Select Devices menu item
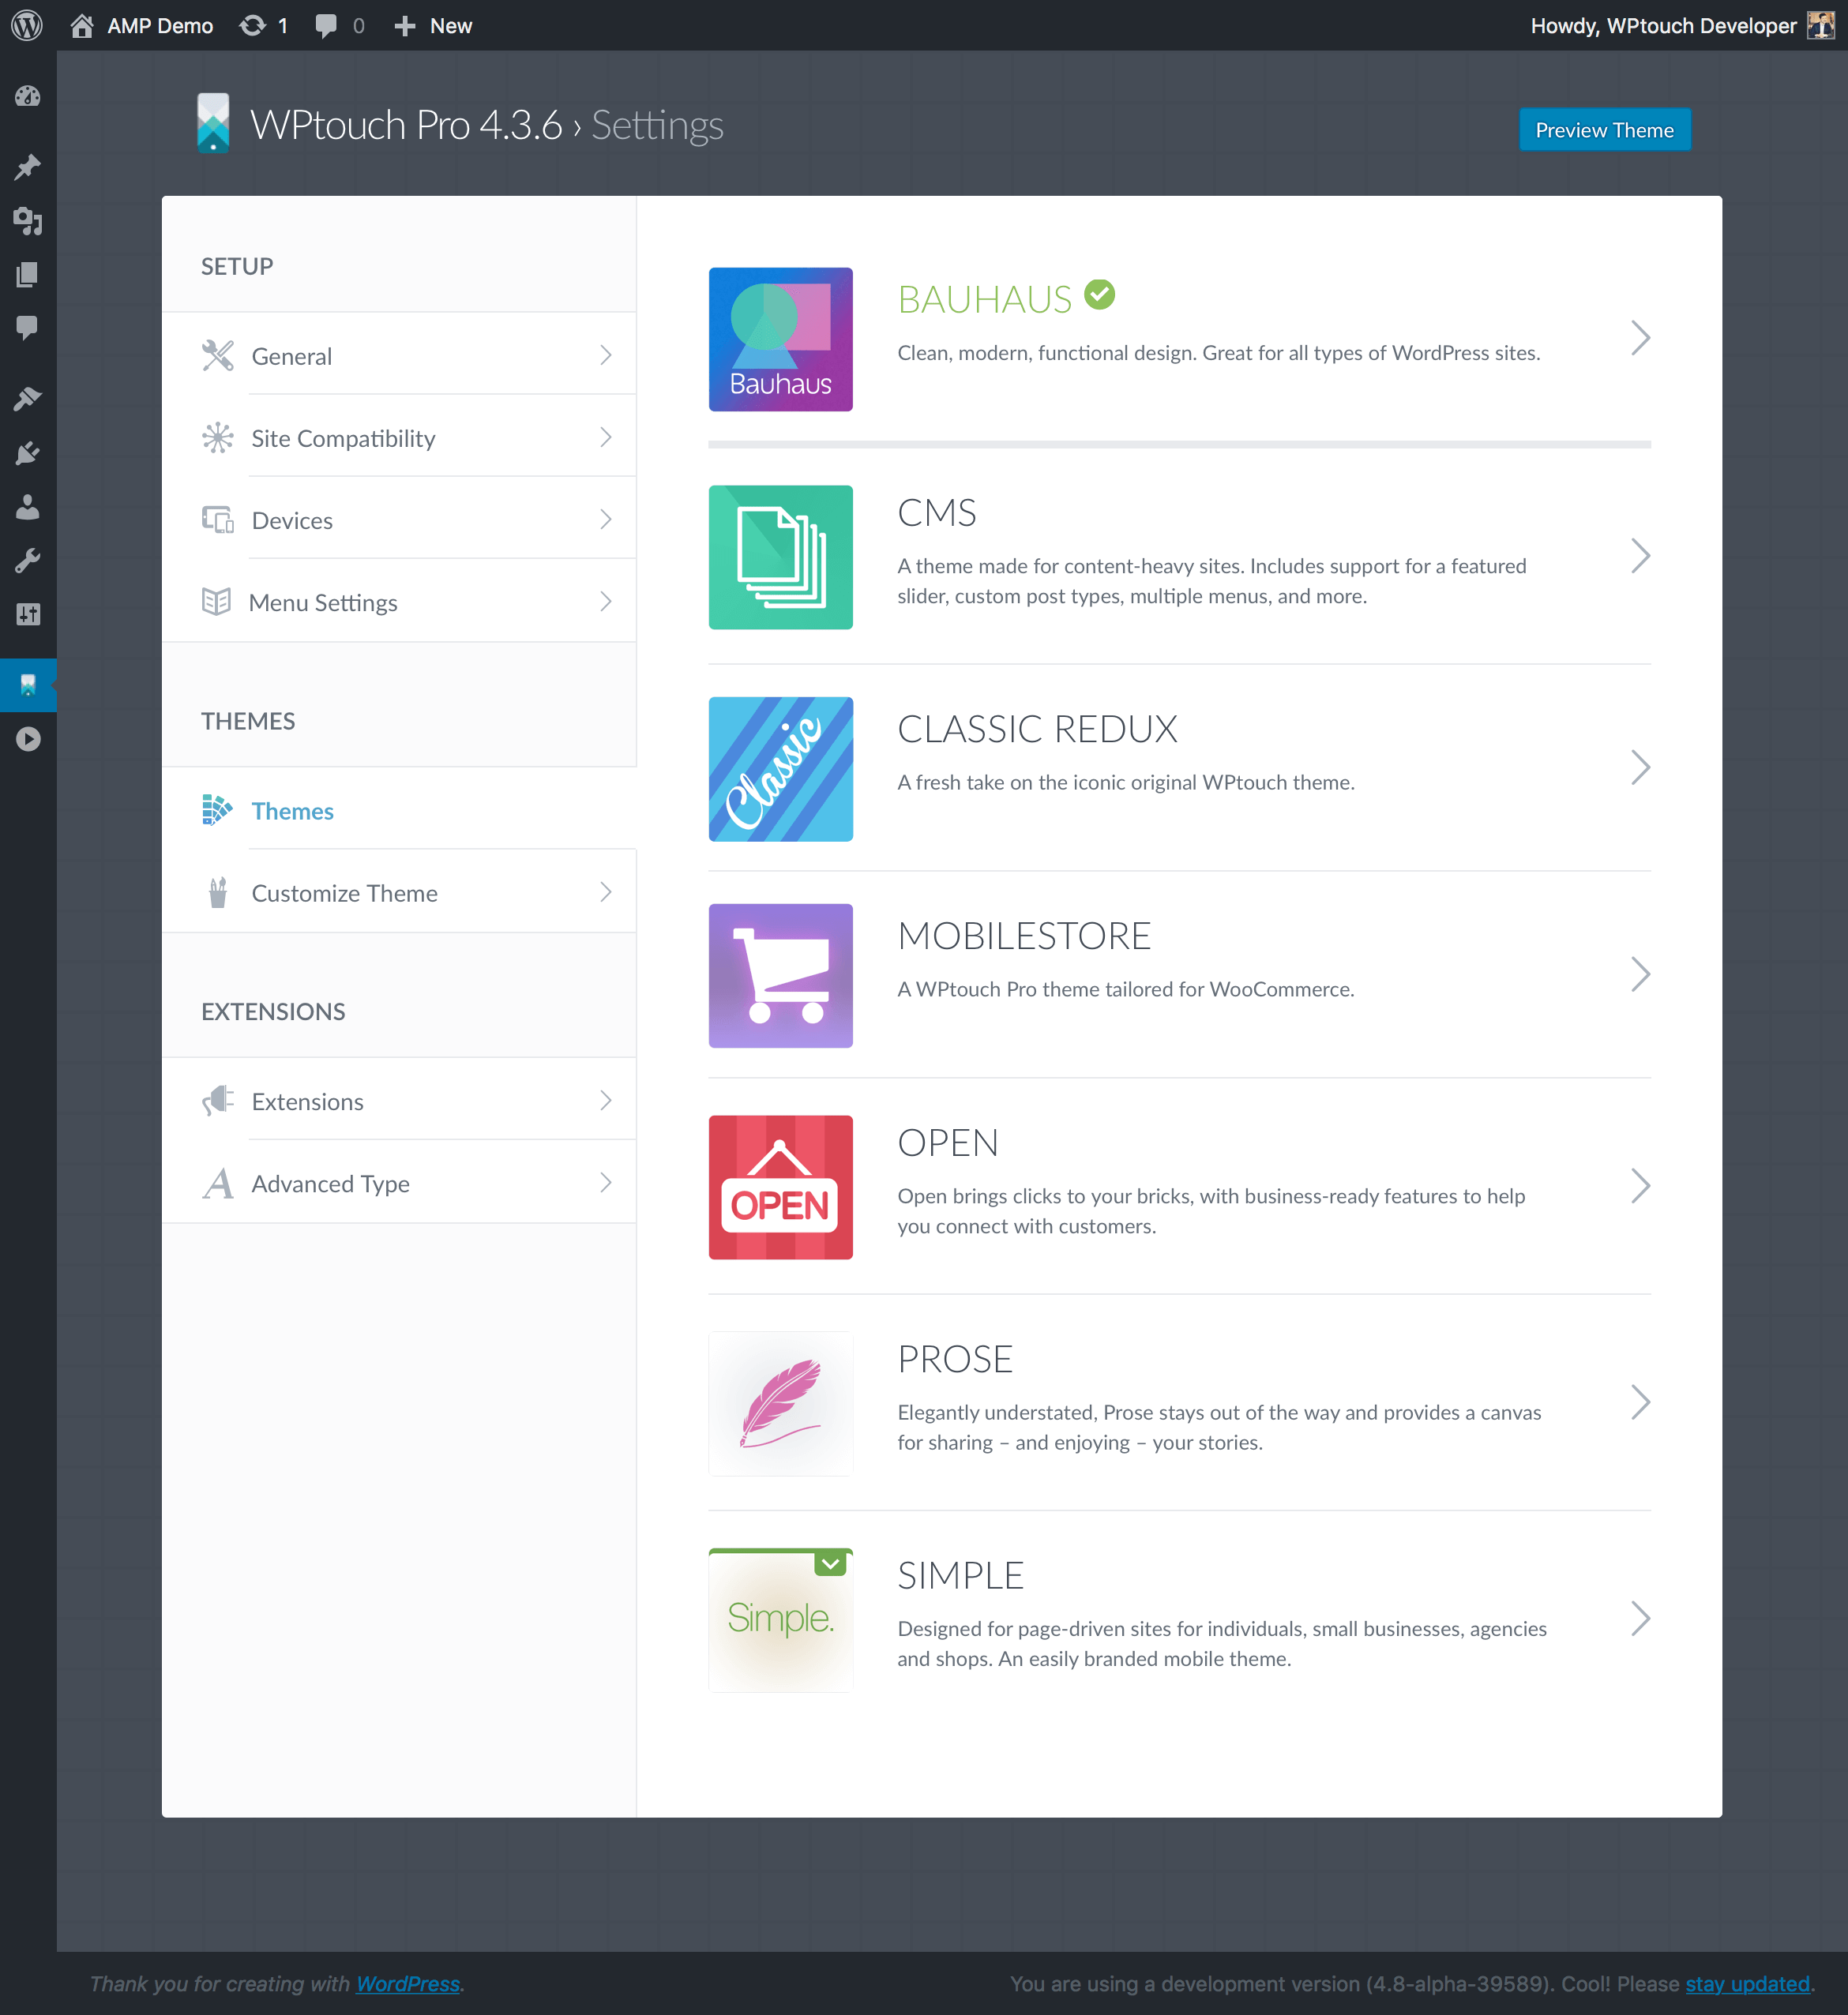The height and width of the screenshot is (2015, 1848). (x=399, y=519)
